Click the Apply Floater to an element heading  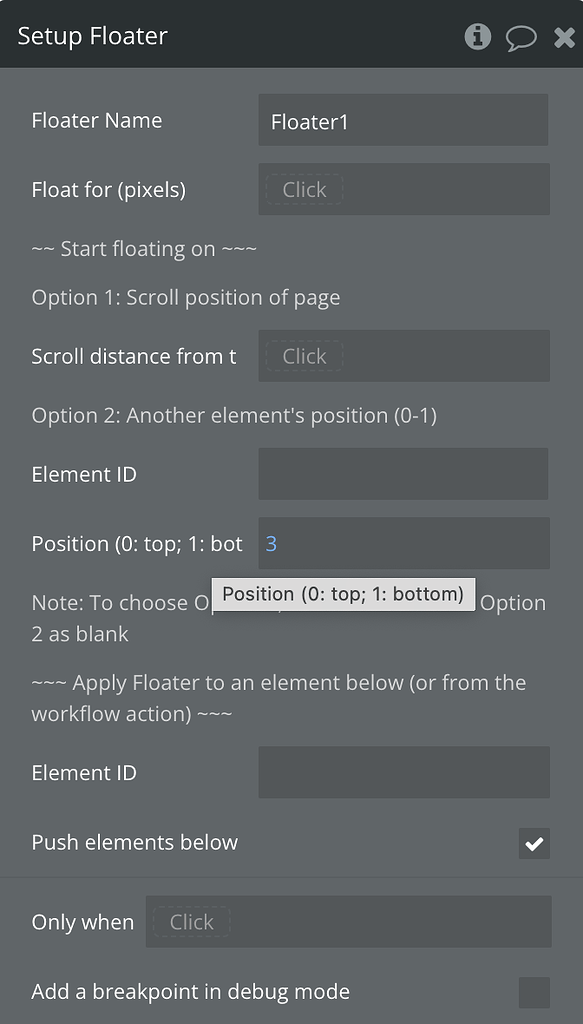tap(280, 683)
